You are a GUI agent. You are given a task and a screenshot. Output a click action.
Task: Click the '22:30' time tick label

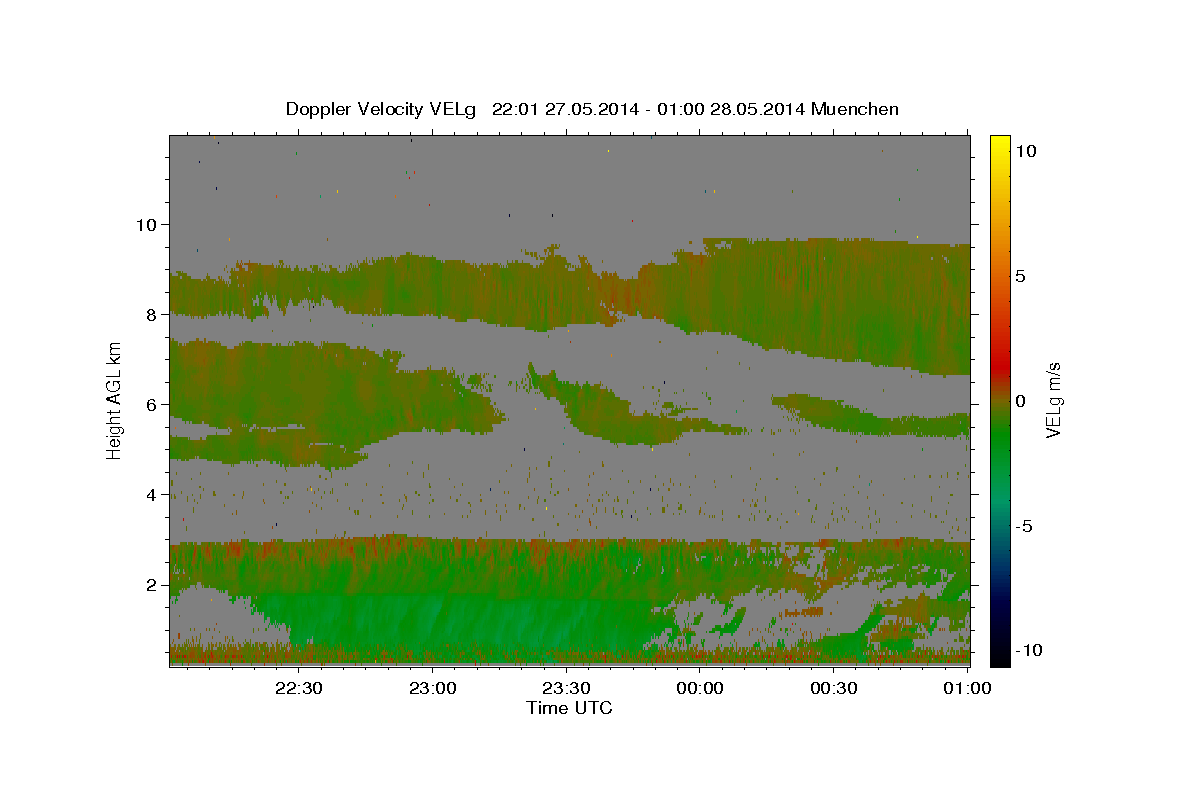pyautogui.click(x=298, y=688)
